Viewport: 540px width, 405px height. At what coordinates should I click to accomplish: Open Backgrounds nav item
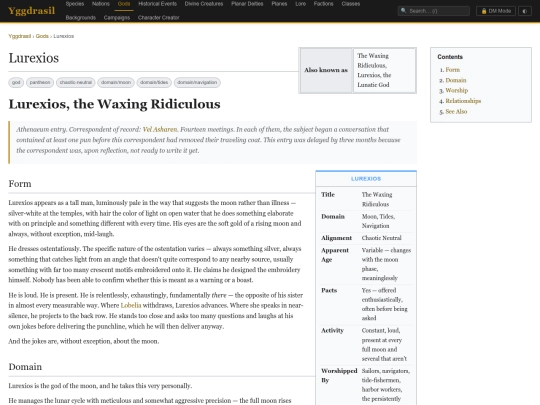coord(81,18)
